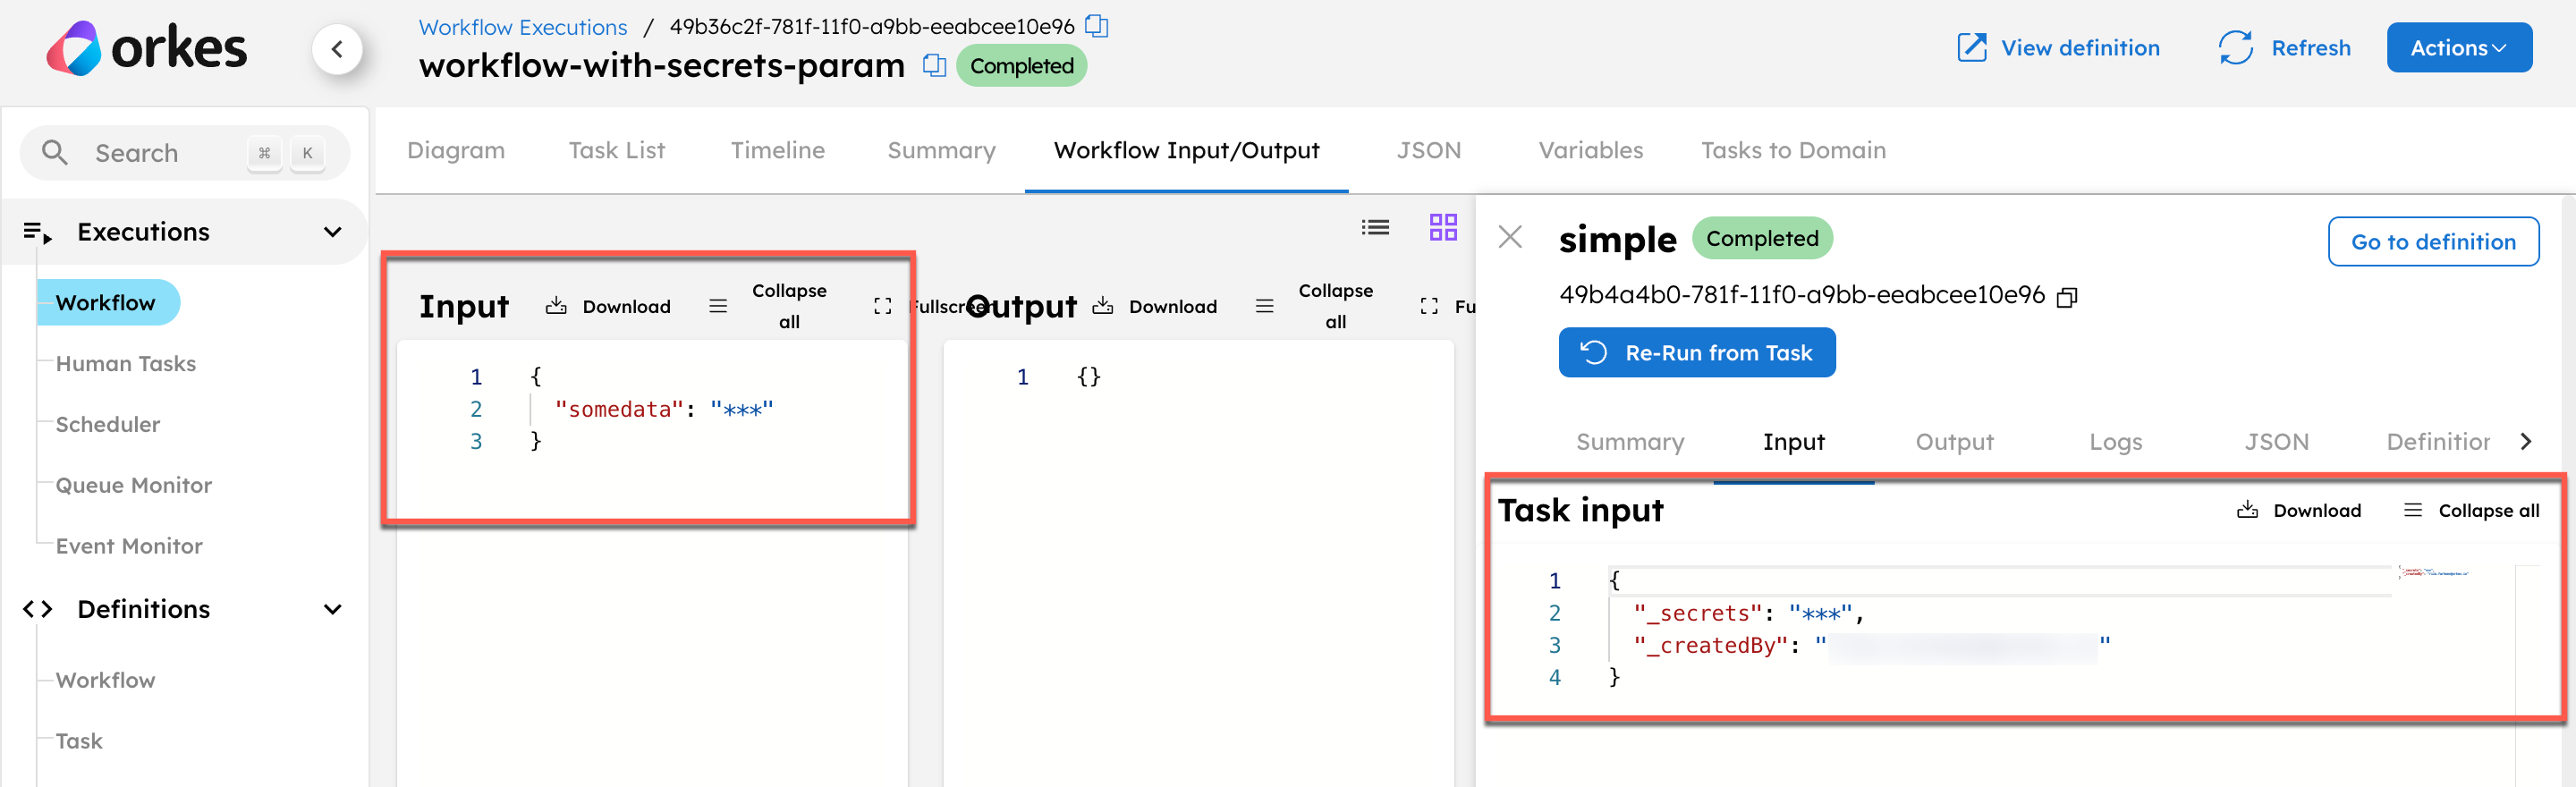Click the Completed badge next to simple
The height and width of the screenshot is (787, 2576).
(1762, 238)
